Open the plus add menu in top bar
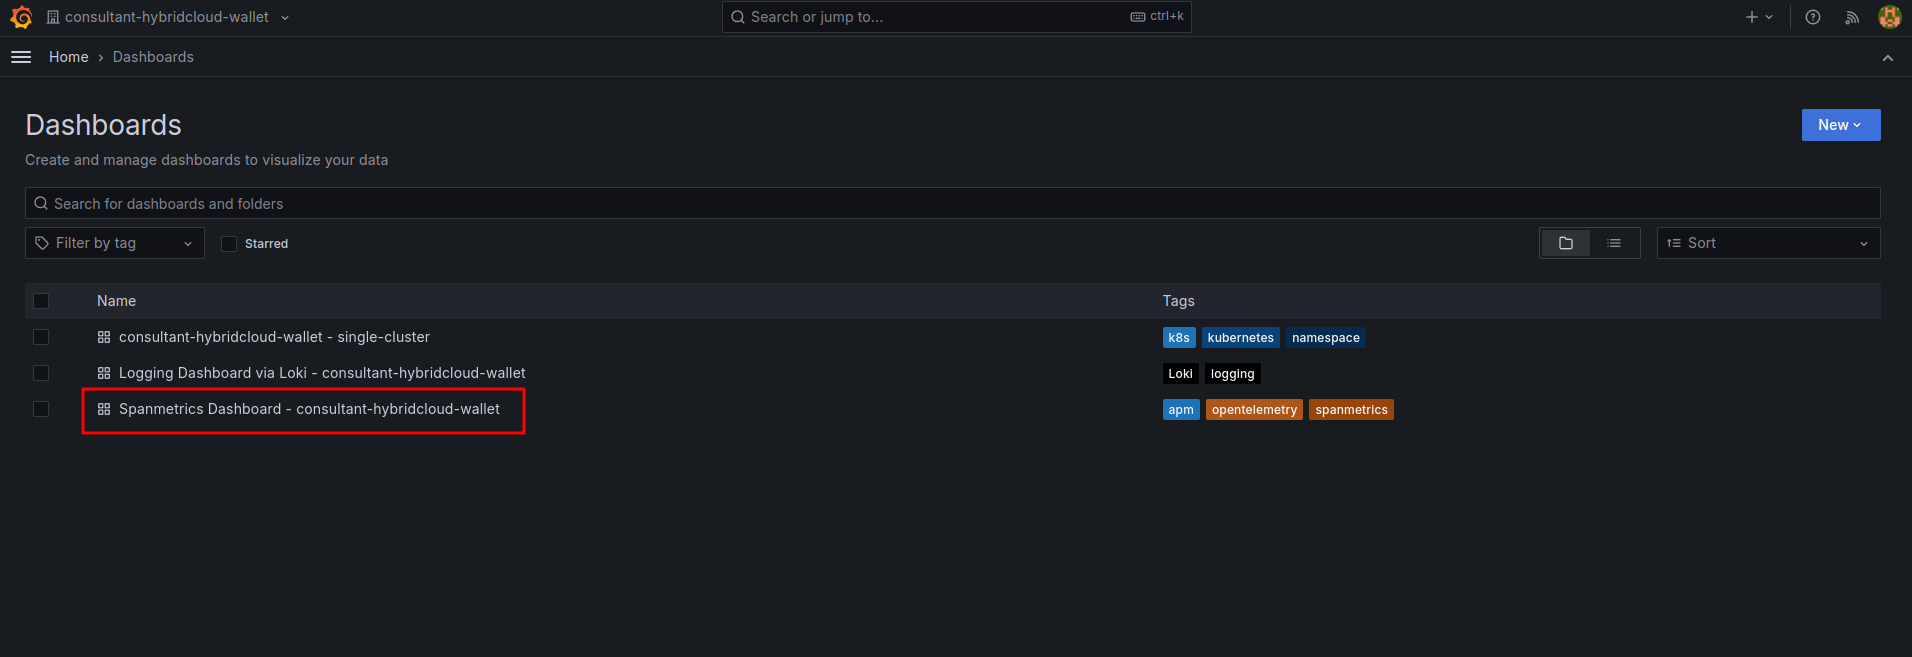 click(1759, 17)
